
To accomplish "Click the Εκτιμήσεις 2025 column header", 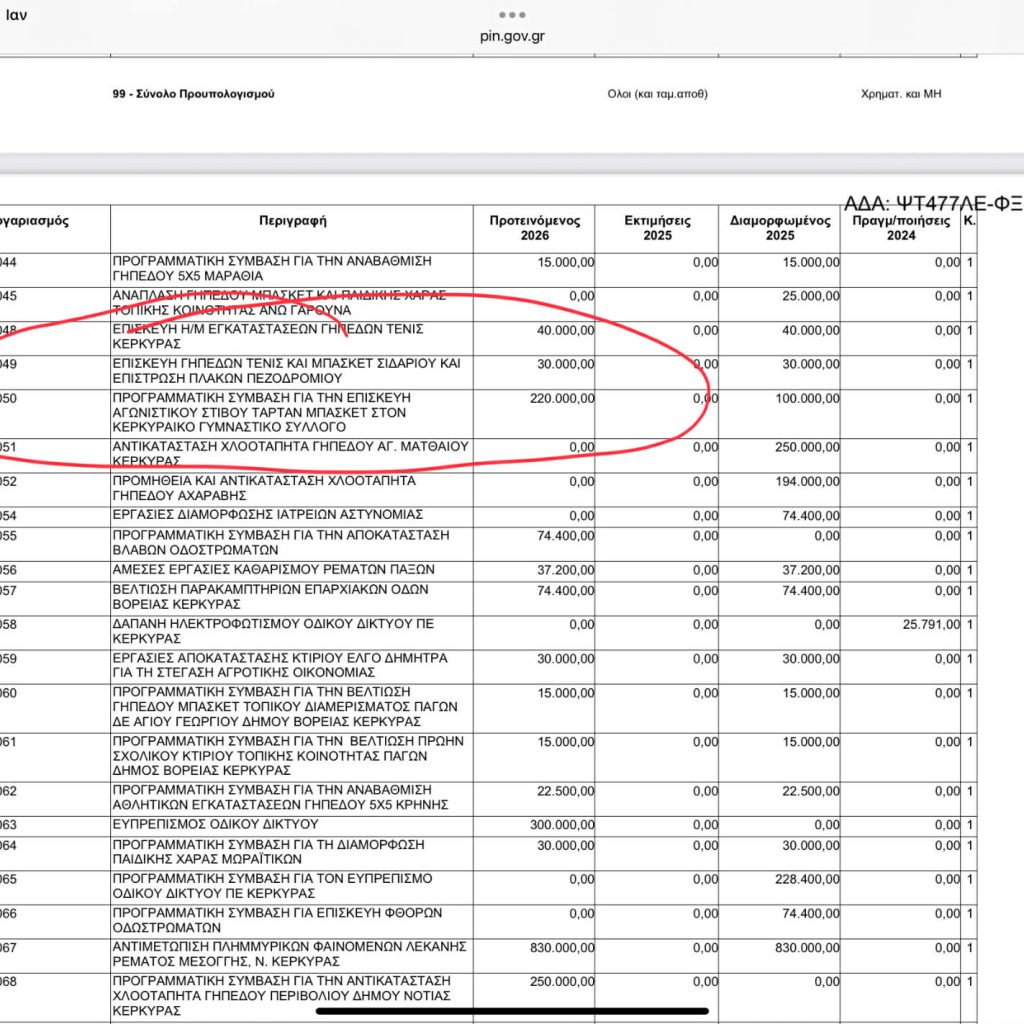I will (x=657, y=228).
